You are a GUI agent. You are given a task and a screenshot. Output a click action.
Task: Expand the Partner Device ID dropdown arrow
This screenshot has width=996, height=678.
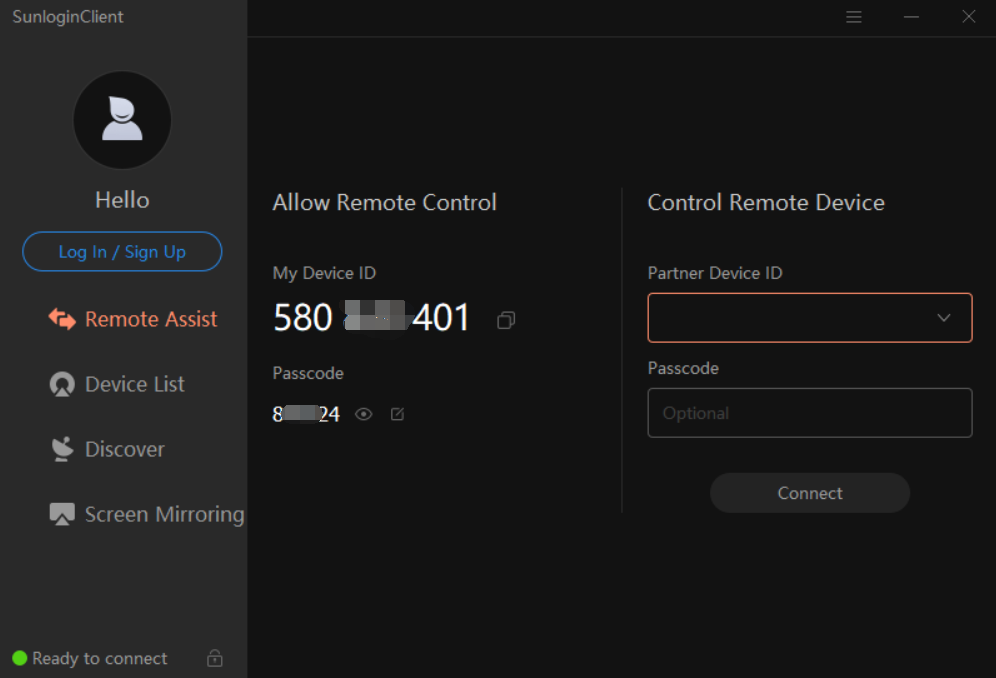click(943, 318)
